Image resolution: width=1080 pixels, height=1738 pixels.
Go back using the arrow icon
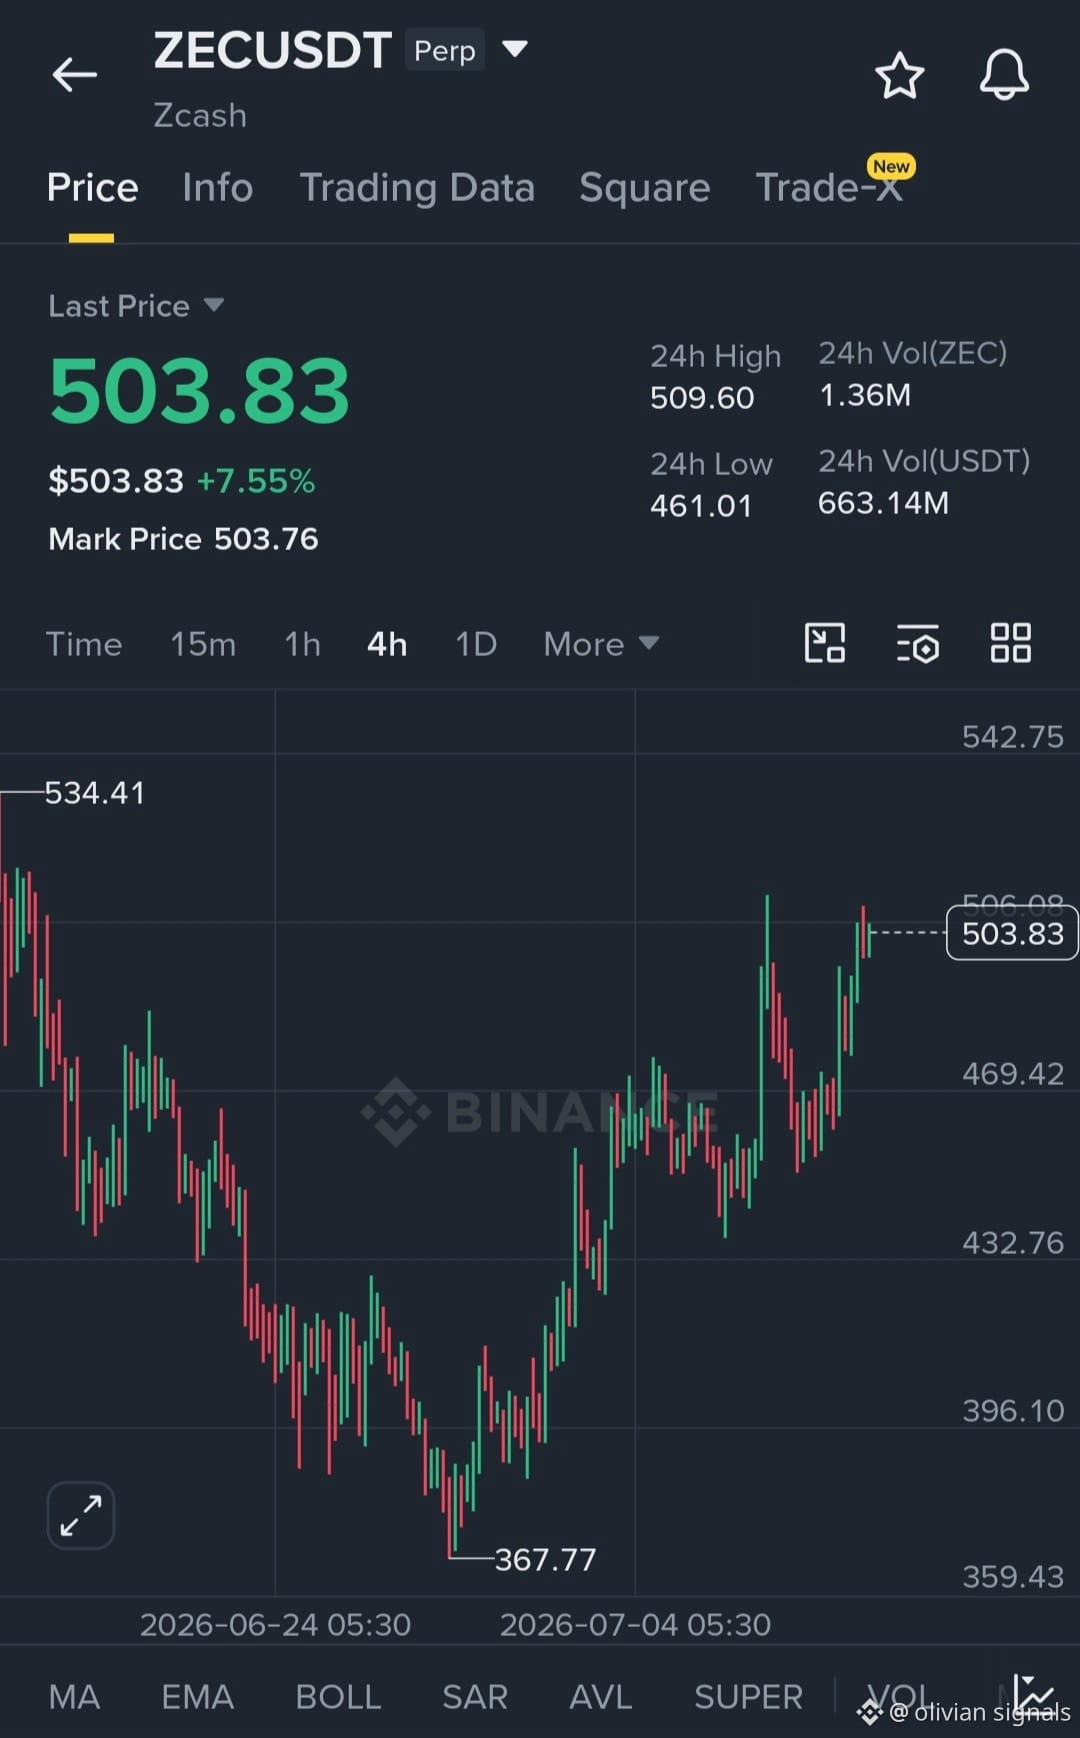coord(75,75)
